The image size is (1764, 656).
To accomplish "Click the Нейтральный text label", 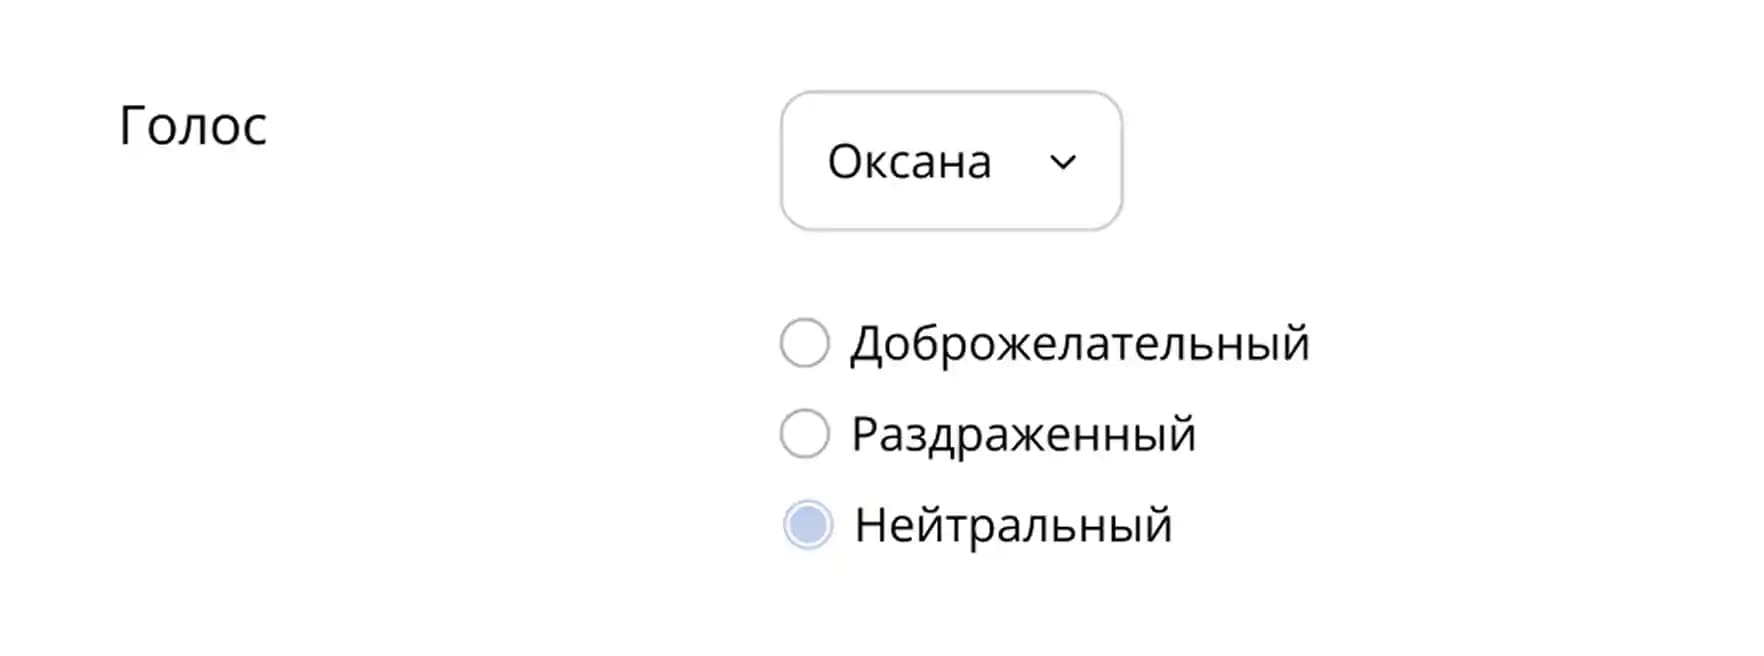I will (x=1012, y=523).
